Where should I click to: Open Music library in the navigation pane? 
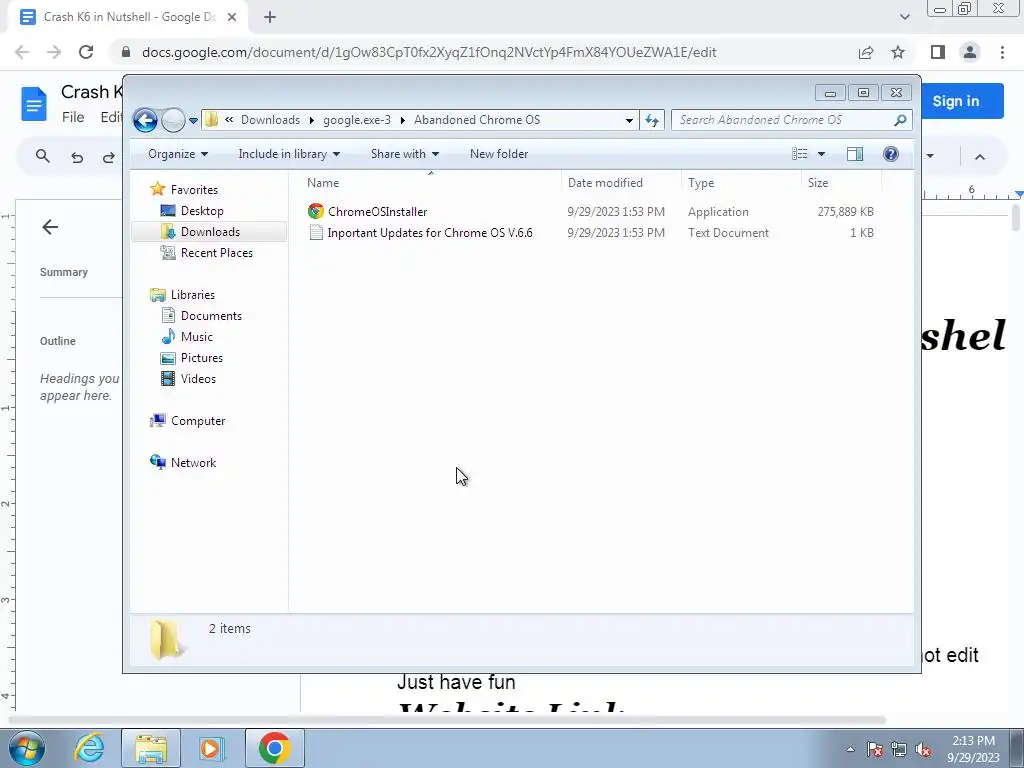[197, 336]
